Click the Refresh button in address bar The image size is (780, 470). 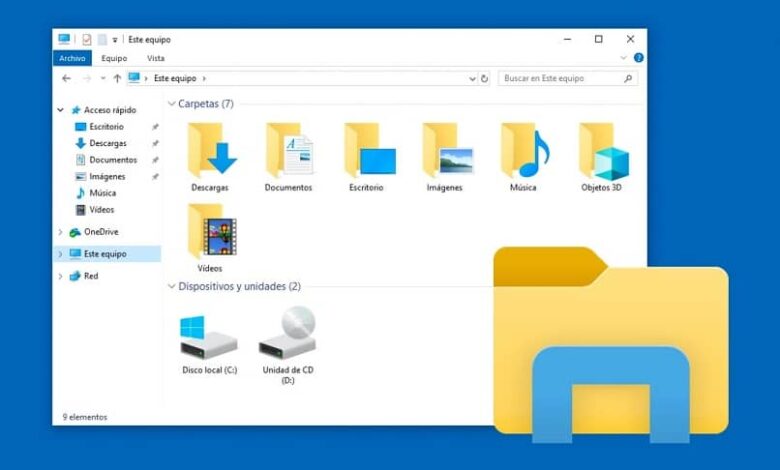[484, 79]
